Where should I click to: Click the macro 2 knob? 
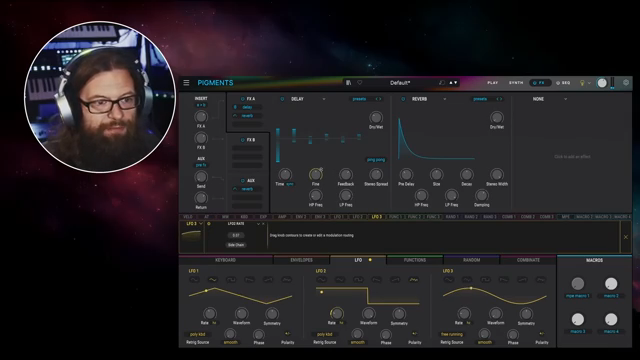point(611,284)
